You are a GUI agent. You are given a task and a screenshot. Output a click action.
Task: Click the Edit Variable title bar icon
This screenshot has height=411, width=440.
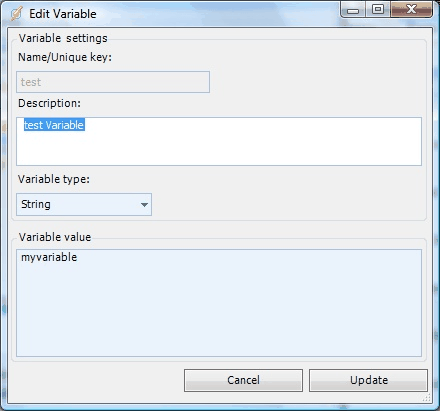tap(16, 14)
